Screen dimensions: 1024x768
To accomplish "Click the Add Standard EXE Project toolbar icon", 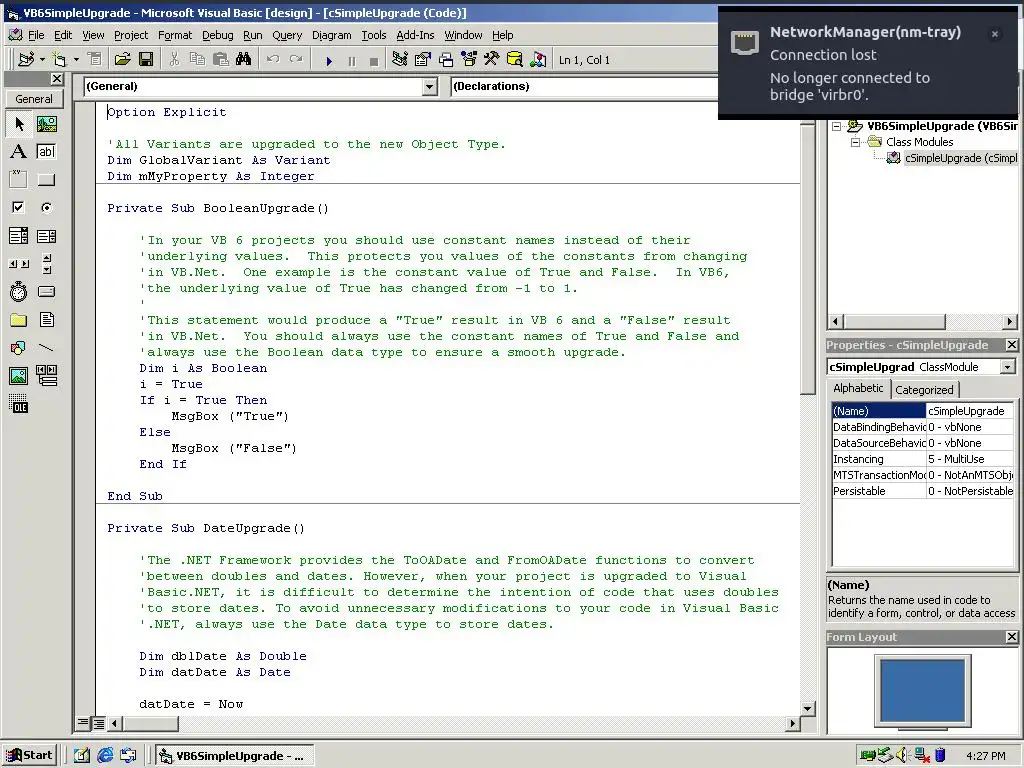I will coord(26,59).
